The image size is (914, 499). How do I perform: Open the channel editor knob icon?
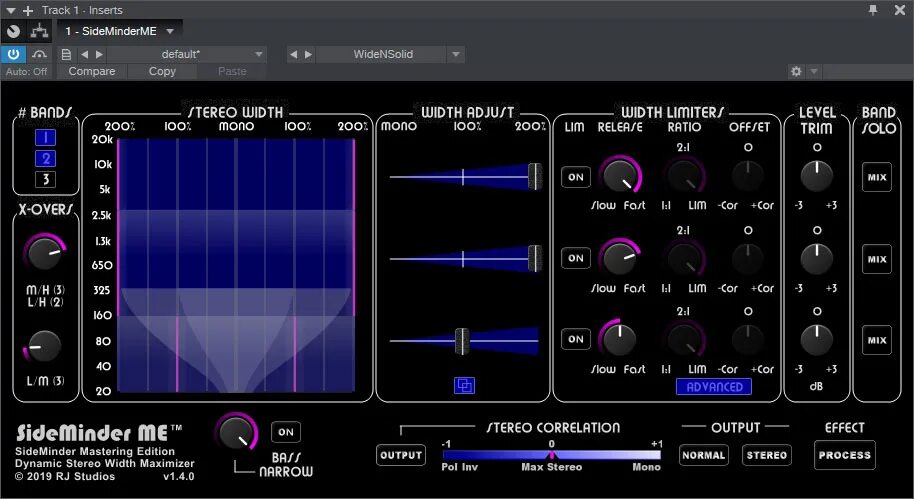point(13,31)
